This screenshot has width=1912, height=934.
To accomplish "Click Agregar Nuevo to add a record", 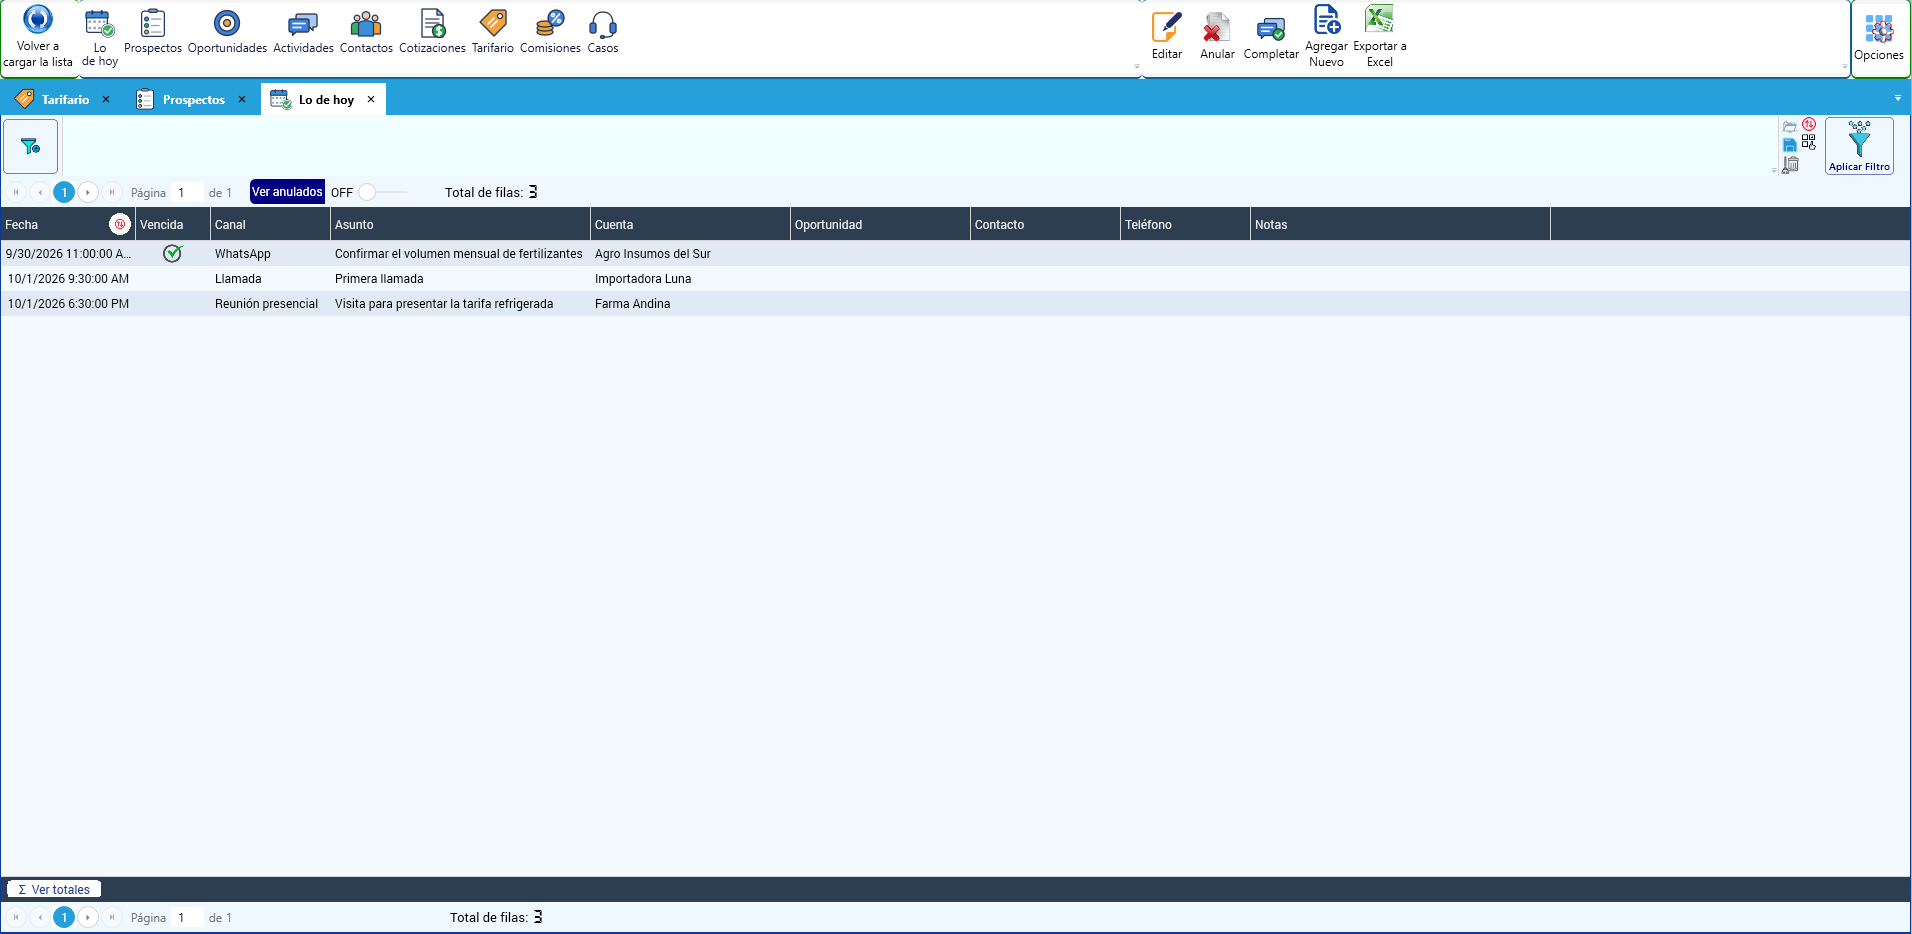I will 1326,36.
